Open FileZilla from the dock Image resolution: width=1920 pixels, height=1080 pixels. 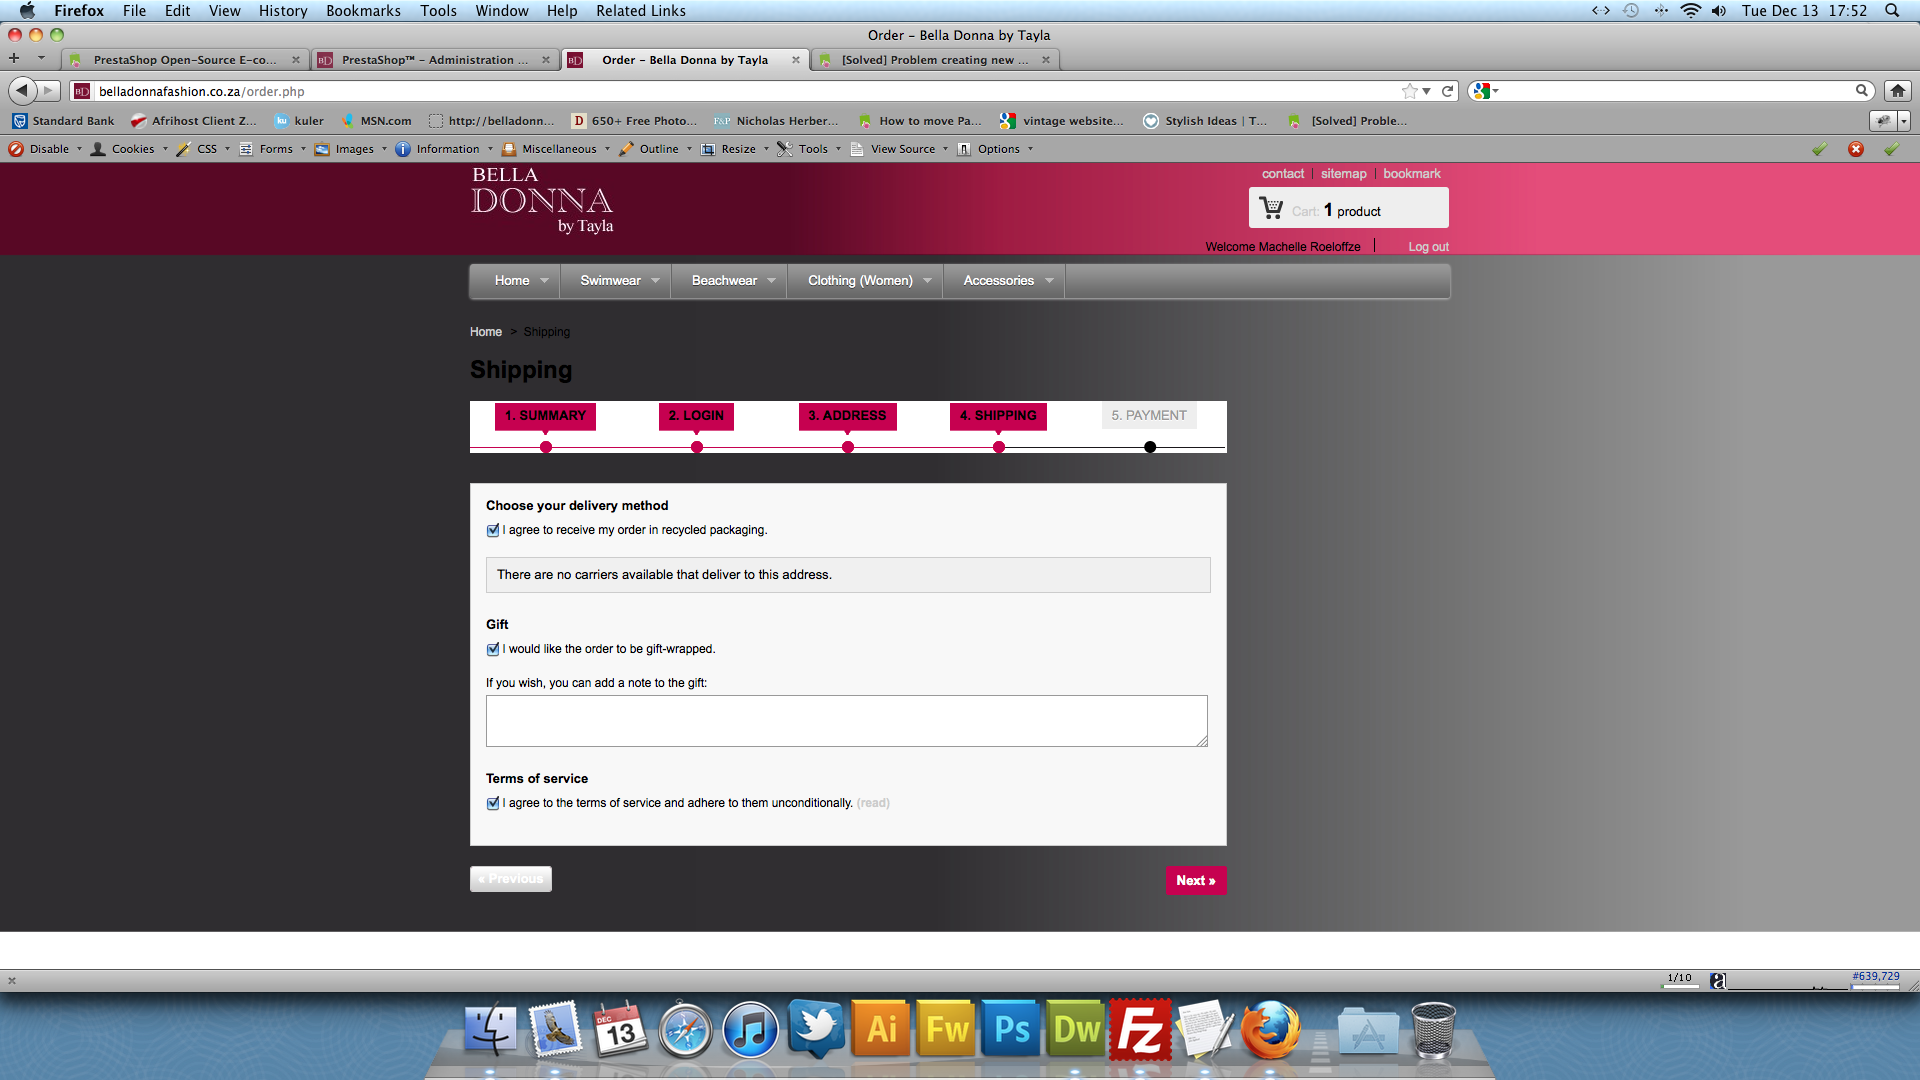coord(1140,1029)
